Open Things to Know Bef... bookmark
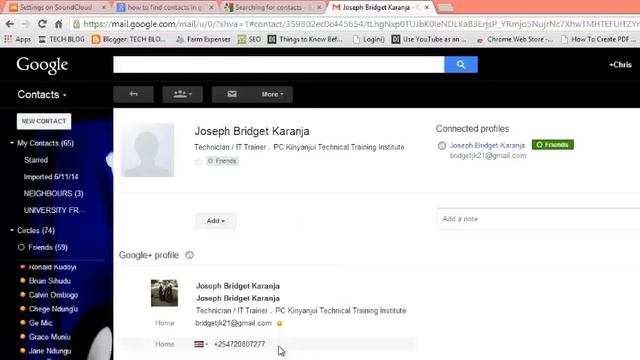Image resolution: width=640 pixels, height=360 pixels. 305,39
